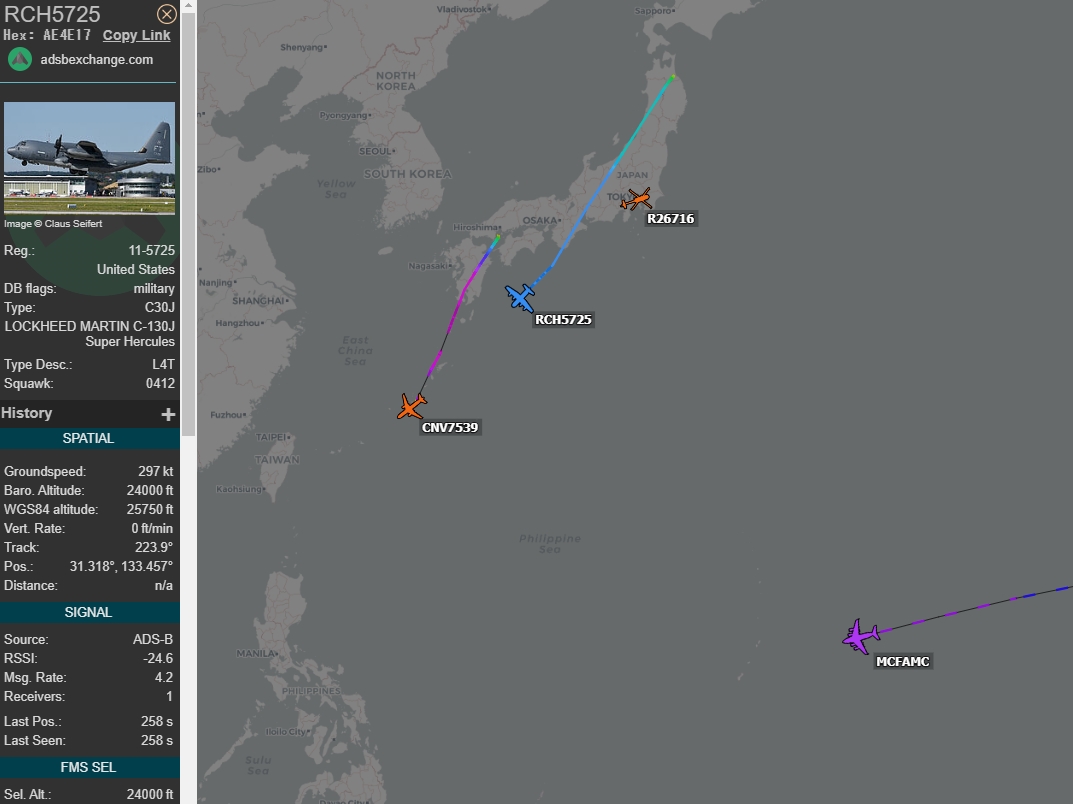Image resolution: width=1073 pixels, height=804 pixels.
Task: Open the C-130J aircraft photo thumbnail
Action: tap(89, 158)
